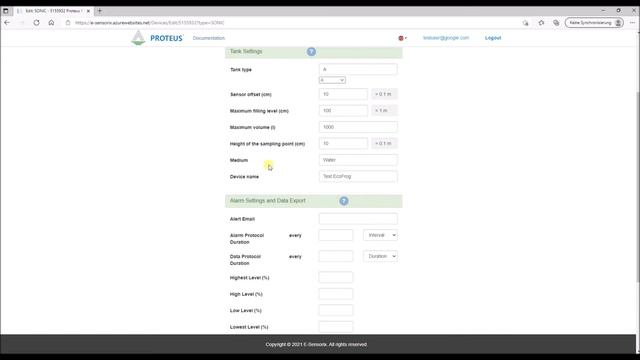The width and height of the screenshot is (640, 360).
Task: Open the Tank type dropdown
Action: (x=332, y=80)
